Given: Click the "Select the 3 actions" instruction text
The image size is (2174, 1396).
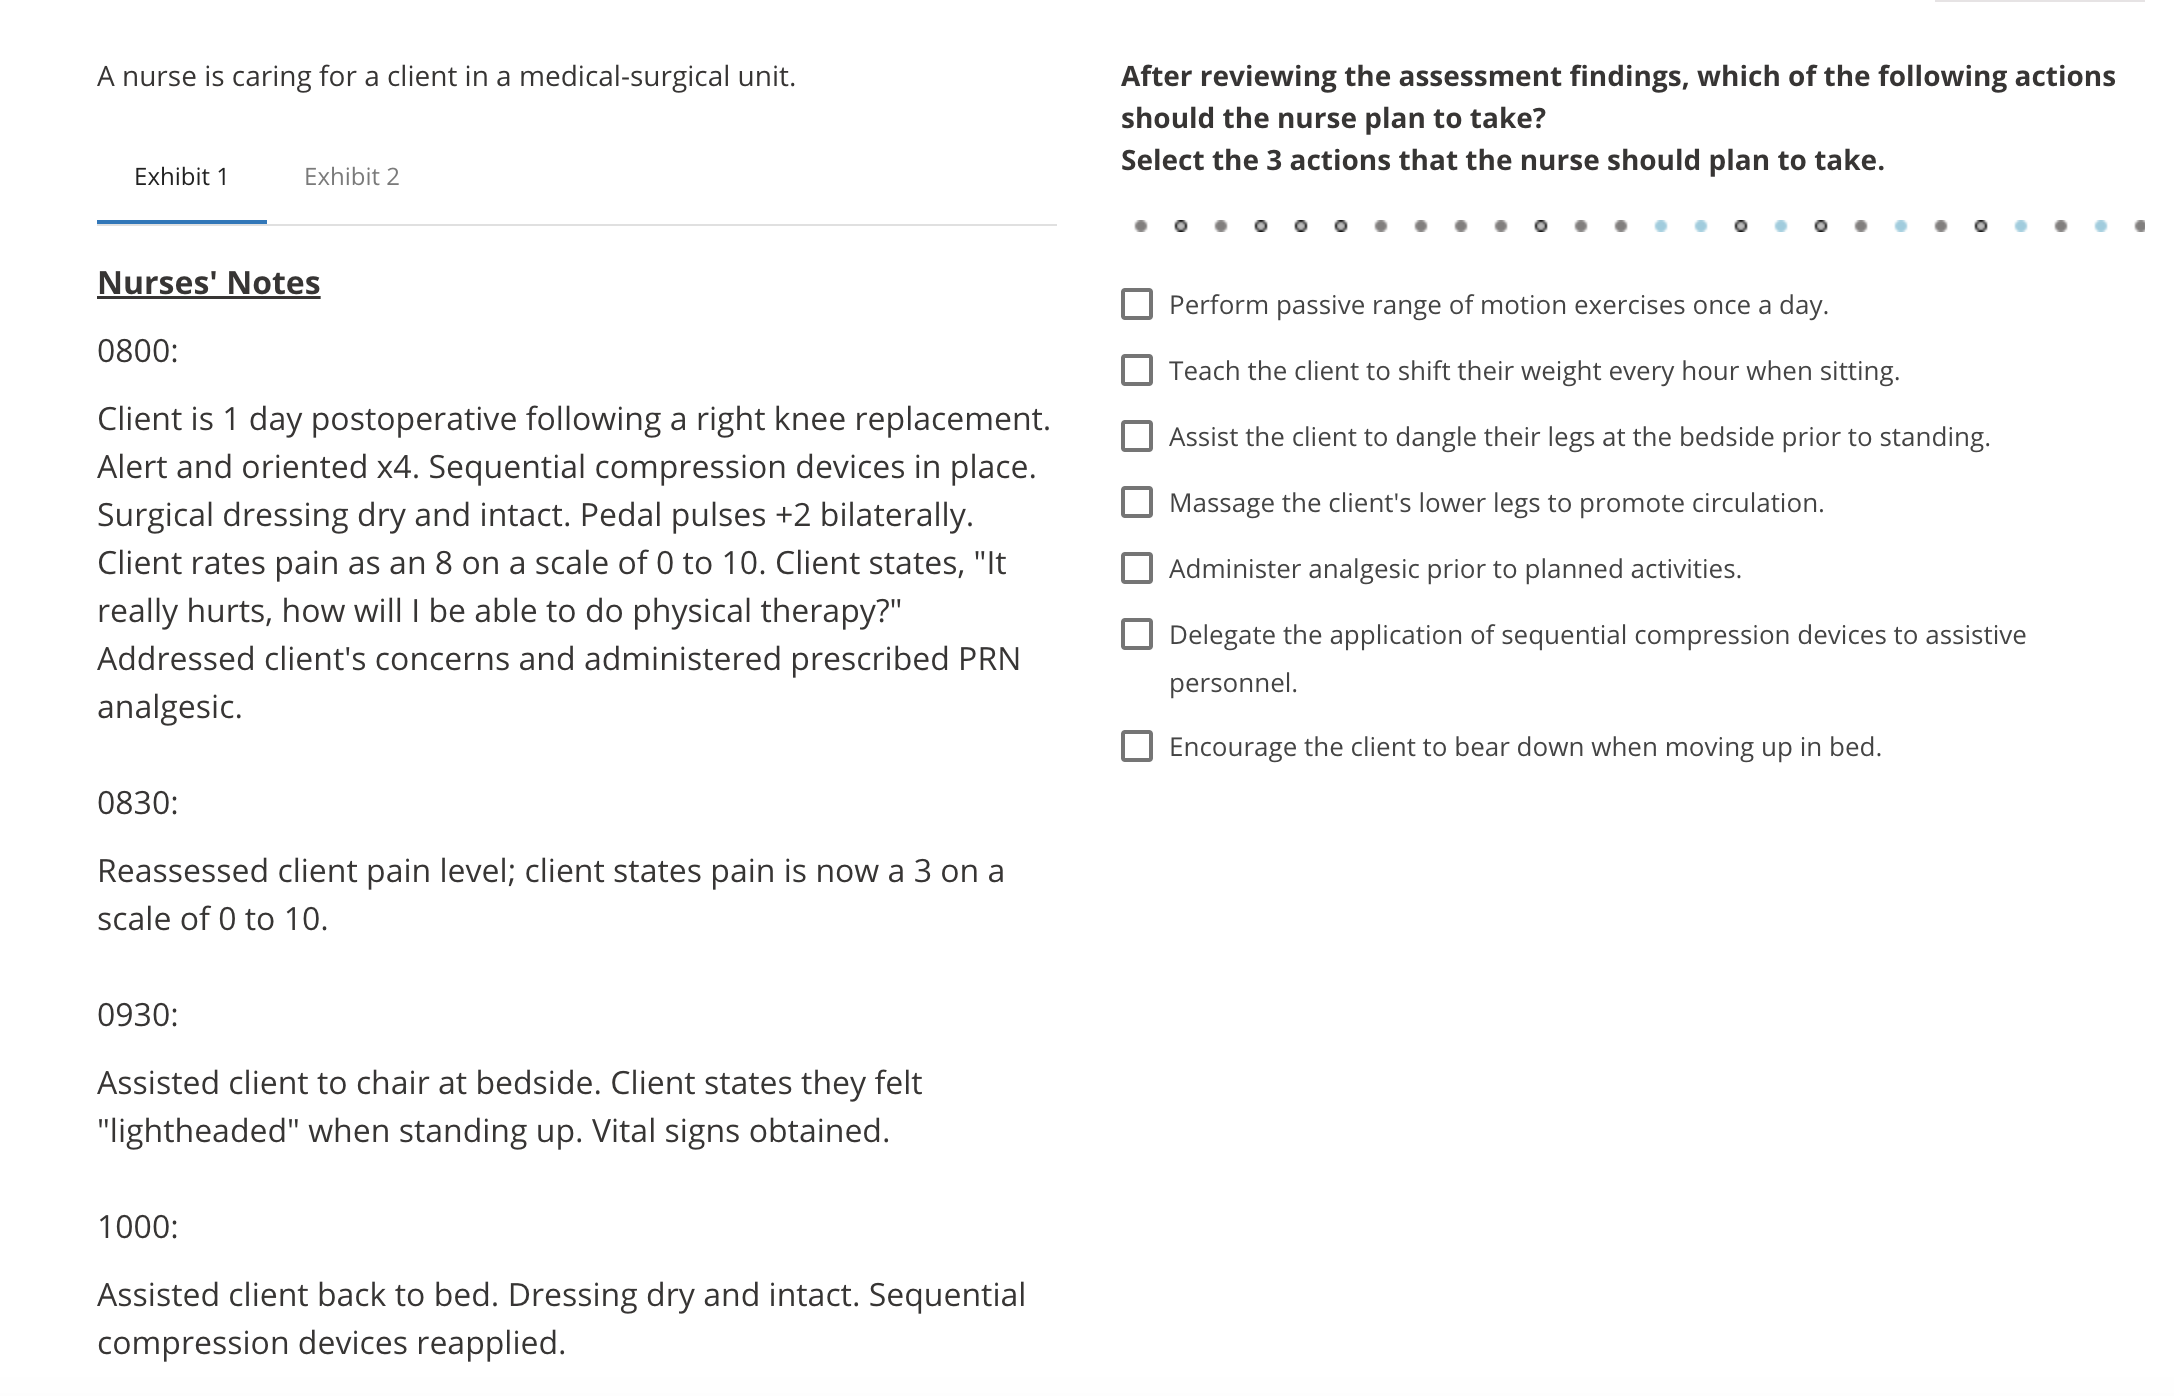Looking at the screenshot, I should 1502,160.
